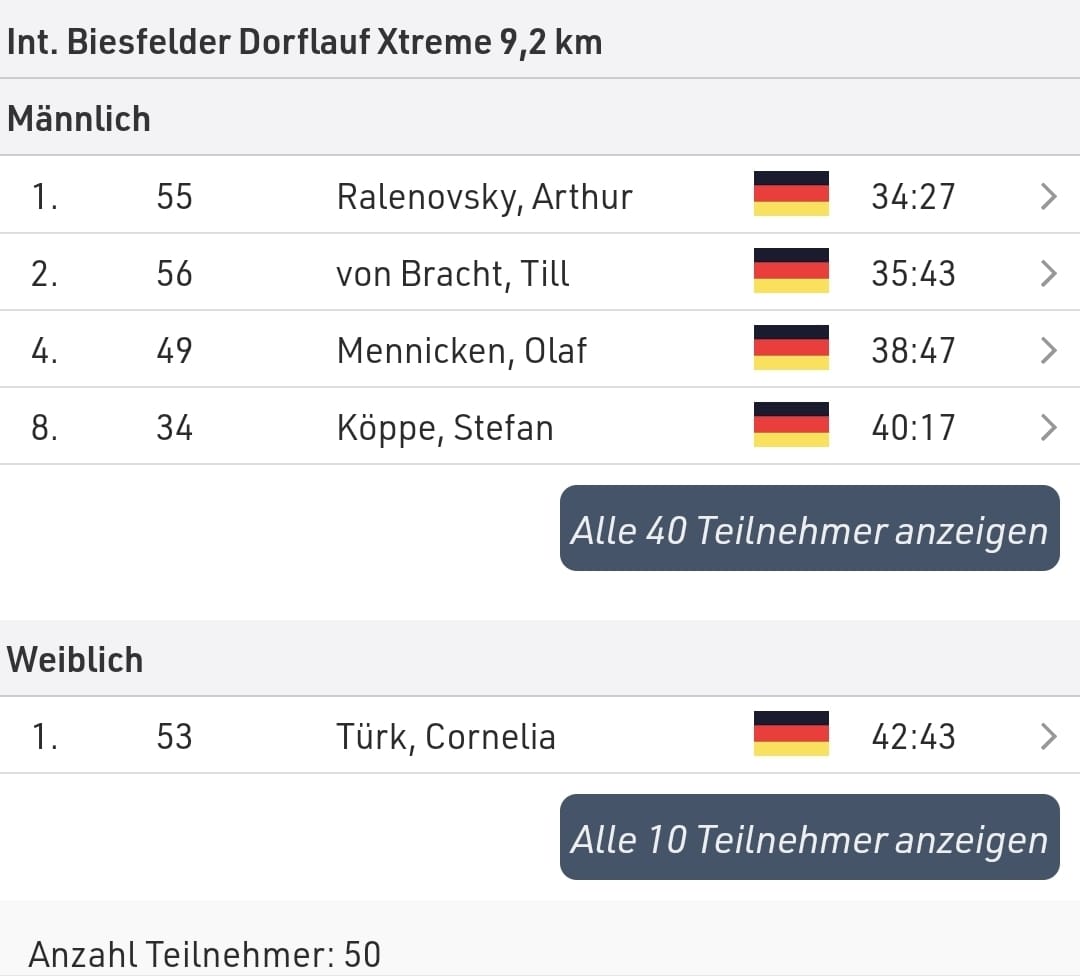Select runner name Türk, Cornelia
The image size is (1080, 976).
[x=446, y=737]
